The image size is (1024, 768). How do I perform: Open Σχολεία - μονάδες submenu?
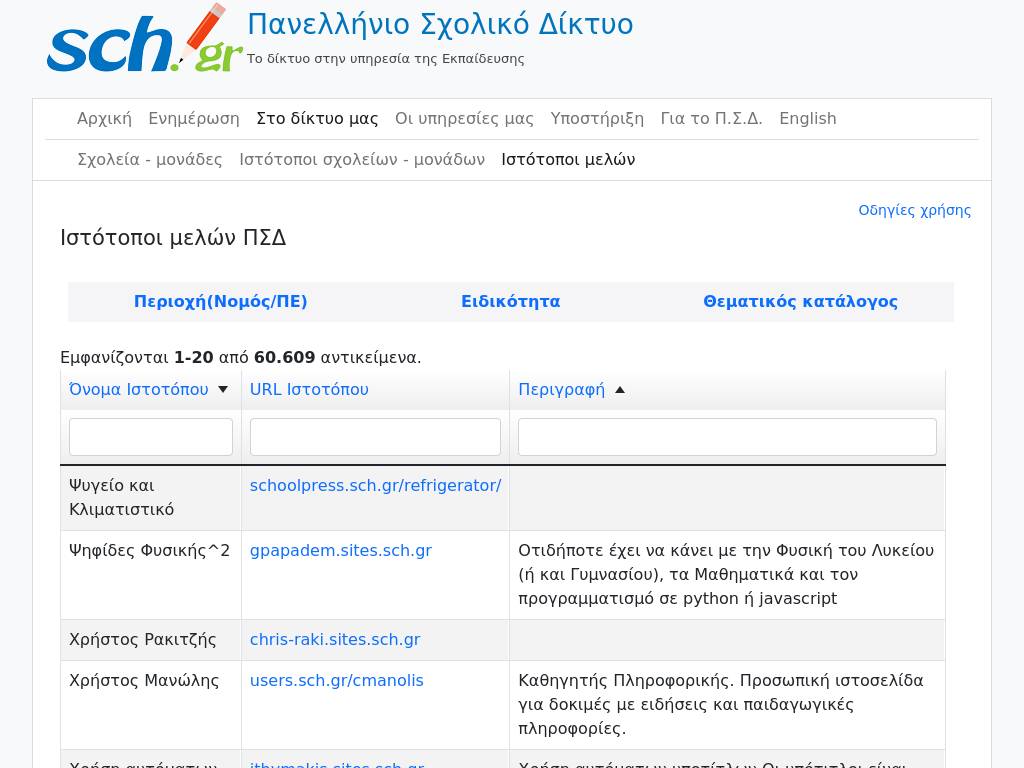[x=150, y=159]
